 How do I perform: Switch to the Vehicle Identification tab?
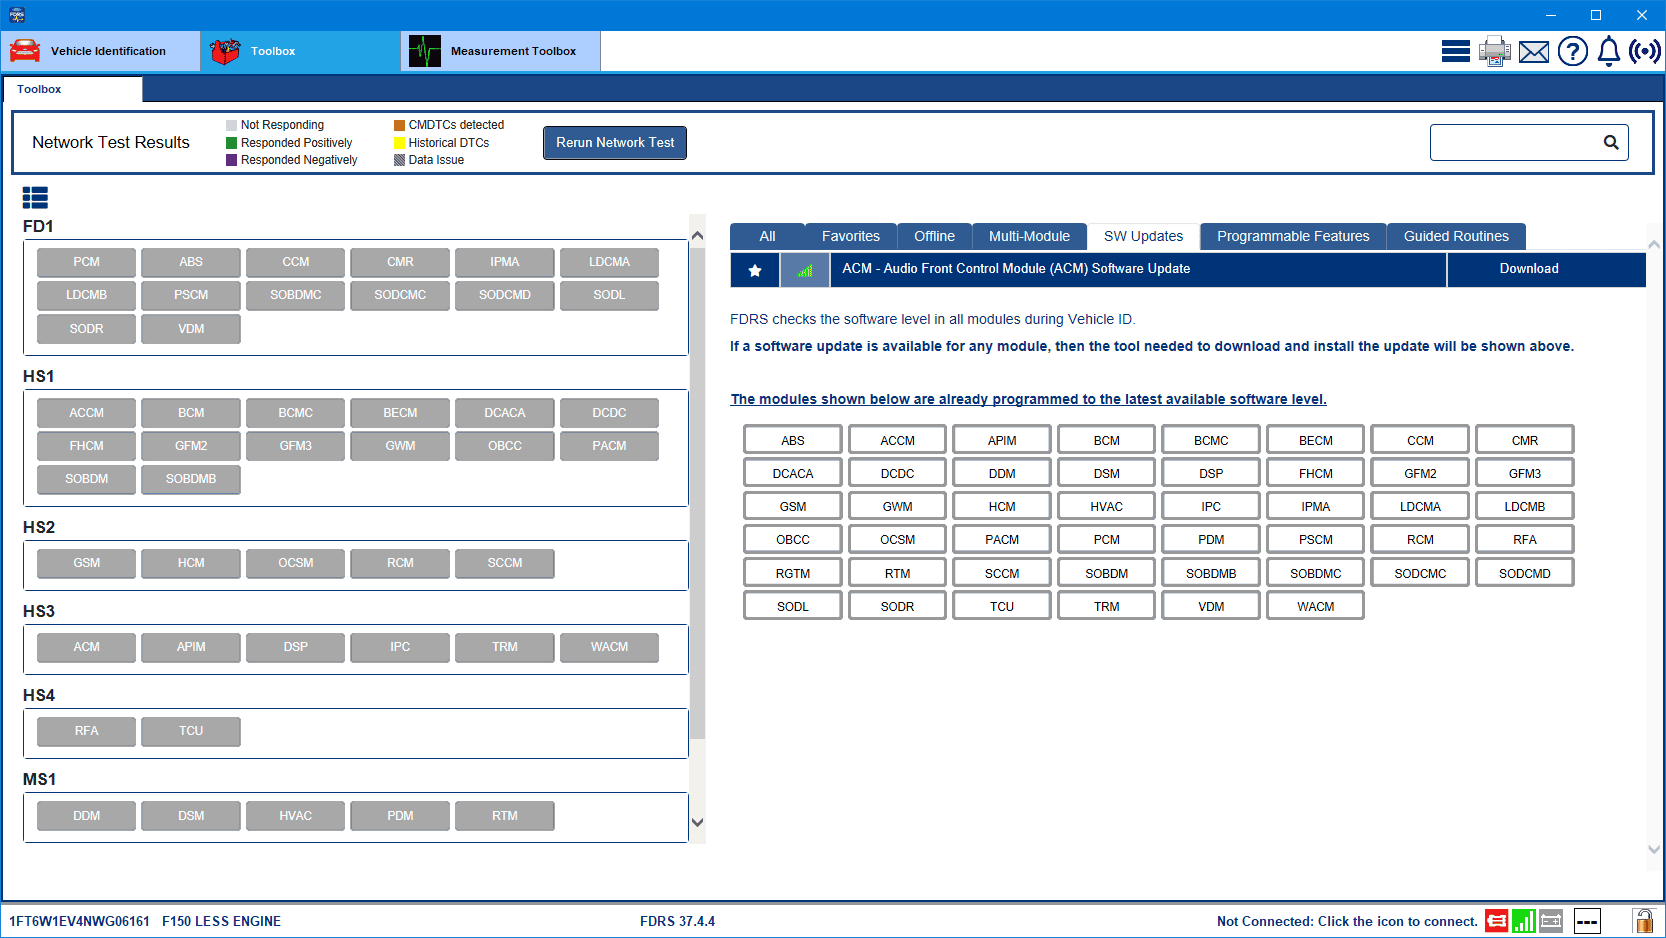pyautogui.click(x=100, y=50)
